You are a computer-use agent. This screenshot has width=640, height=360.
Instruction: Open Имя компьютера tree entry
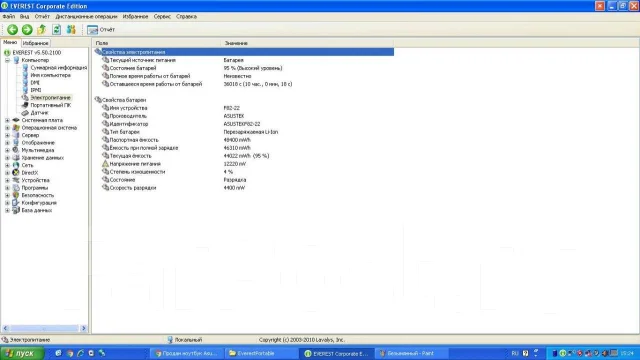click(x=50, y=75)
